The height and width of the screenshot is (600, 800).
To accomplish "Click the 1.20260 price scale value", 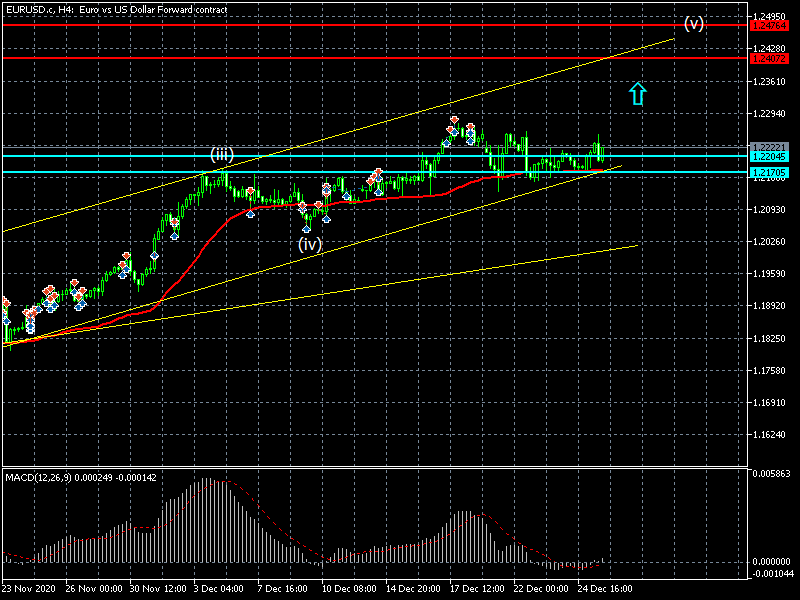I will pyautogui.click(x=771, y=242).
